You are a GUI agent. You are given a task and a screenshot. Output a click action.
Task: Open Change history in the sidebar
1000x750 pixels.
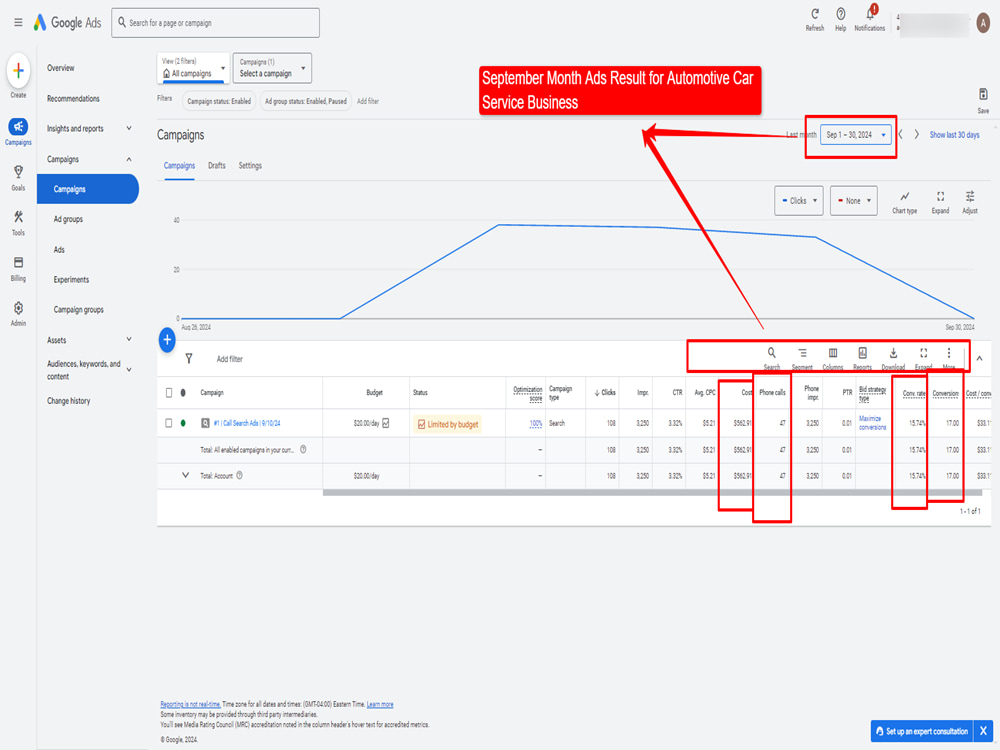[68, 401]
